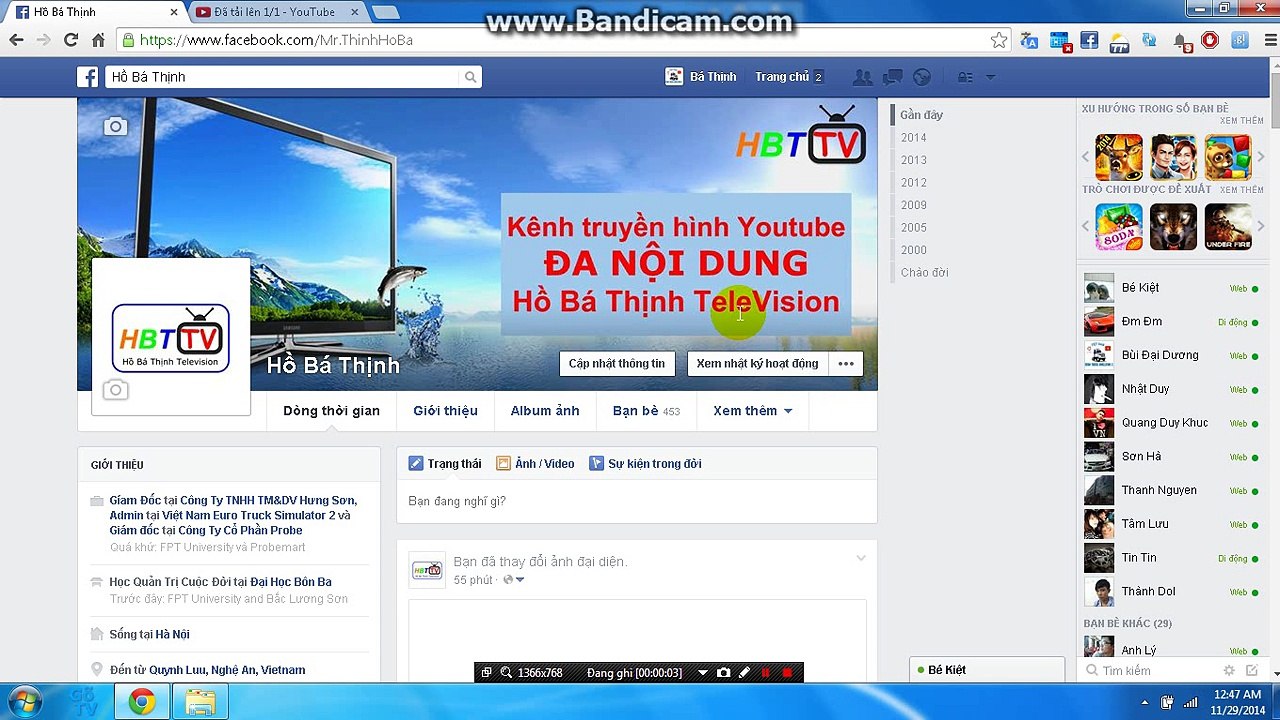1280x720 pixels.
Task: Go to browser home page icon
Action: [98, 40]
